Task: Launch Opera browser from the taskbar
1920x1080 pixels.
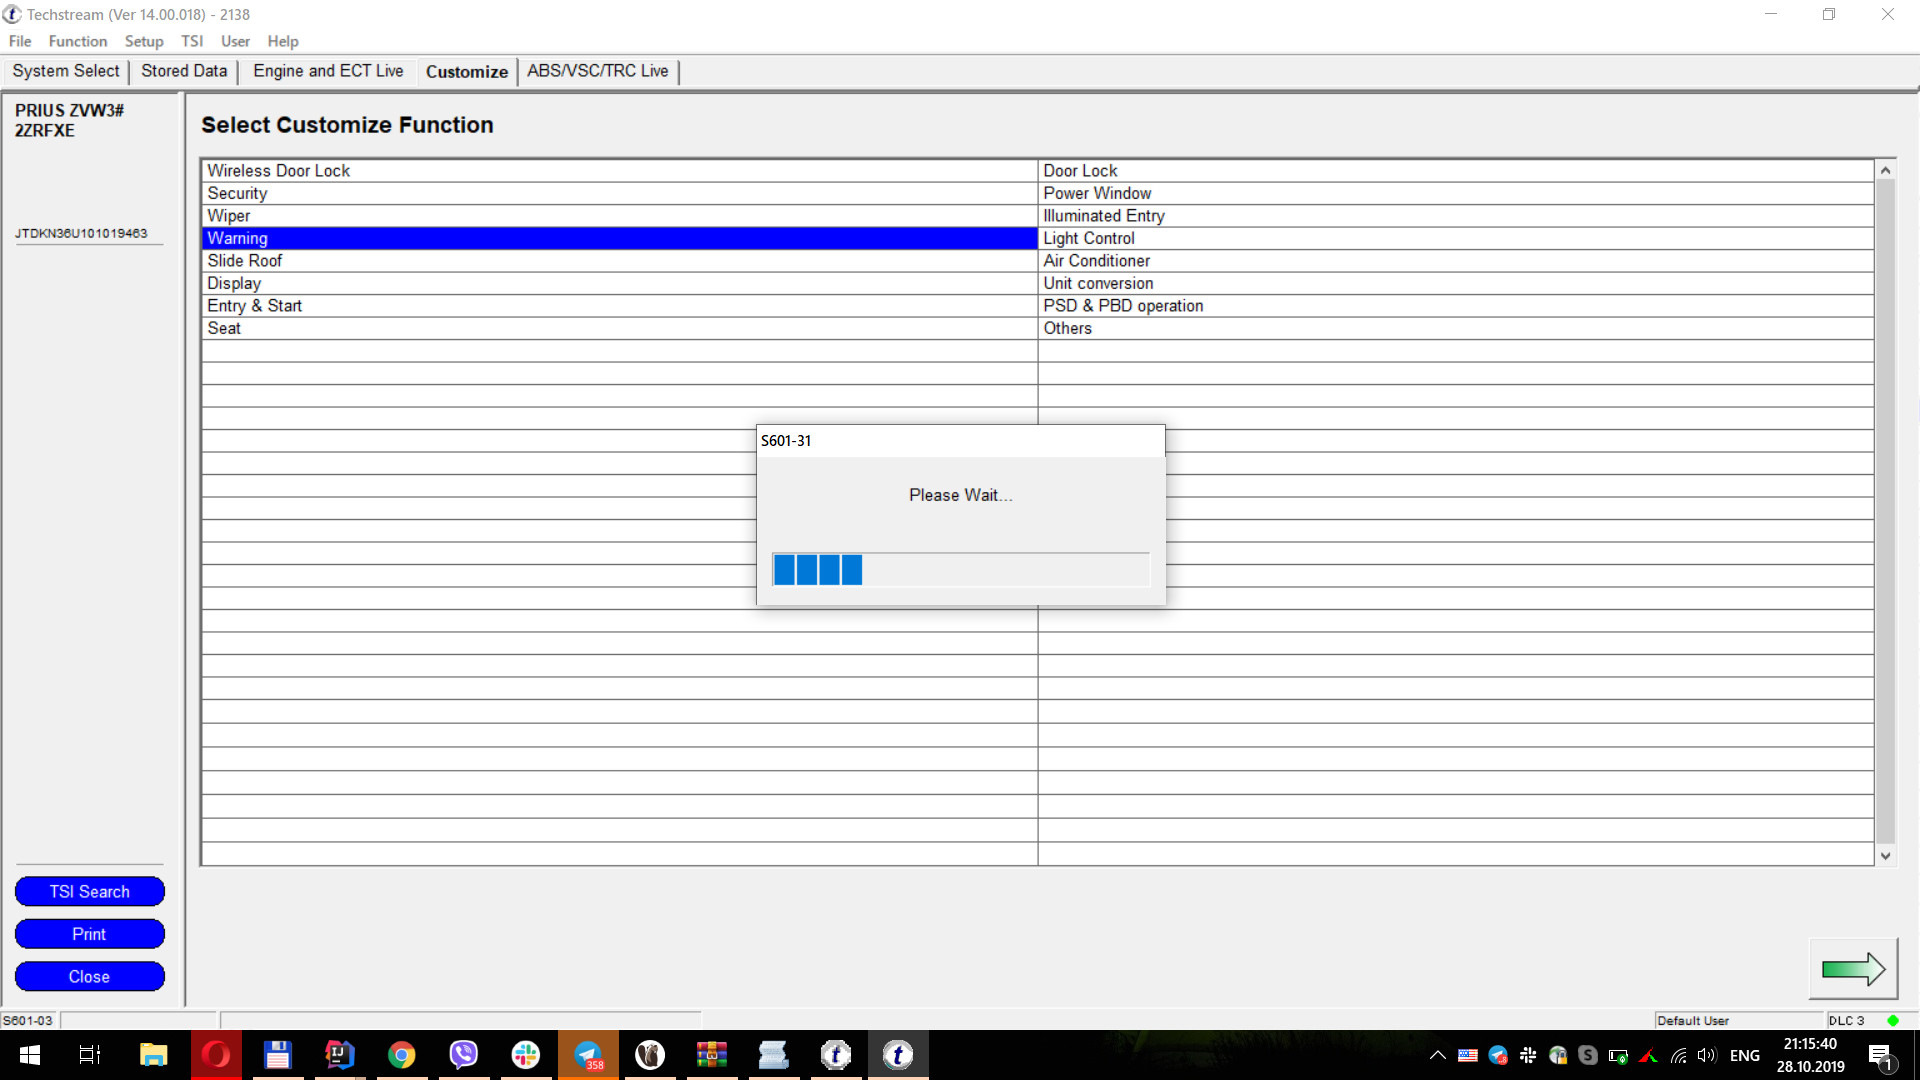Action: [216, 1055]
